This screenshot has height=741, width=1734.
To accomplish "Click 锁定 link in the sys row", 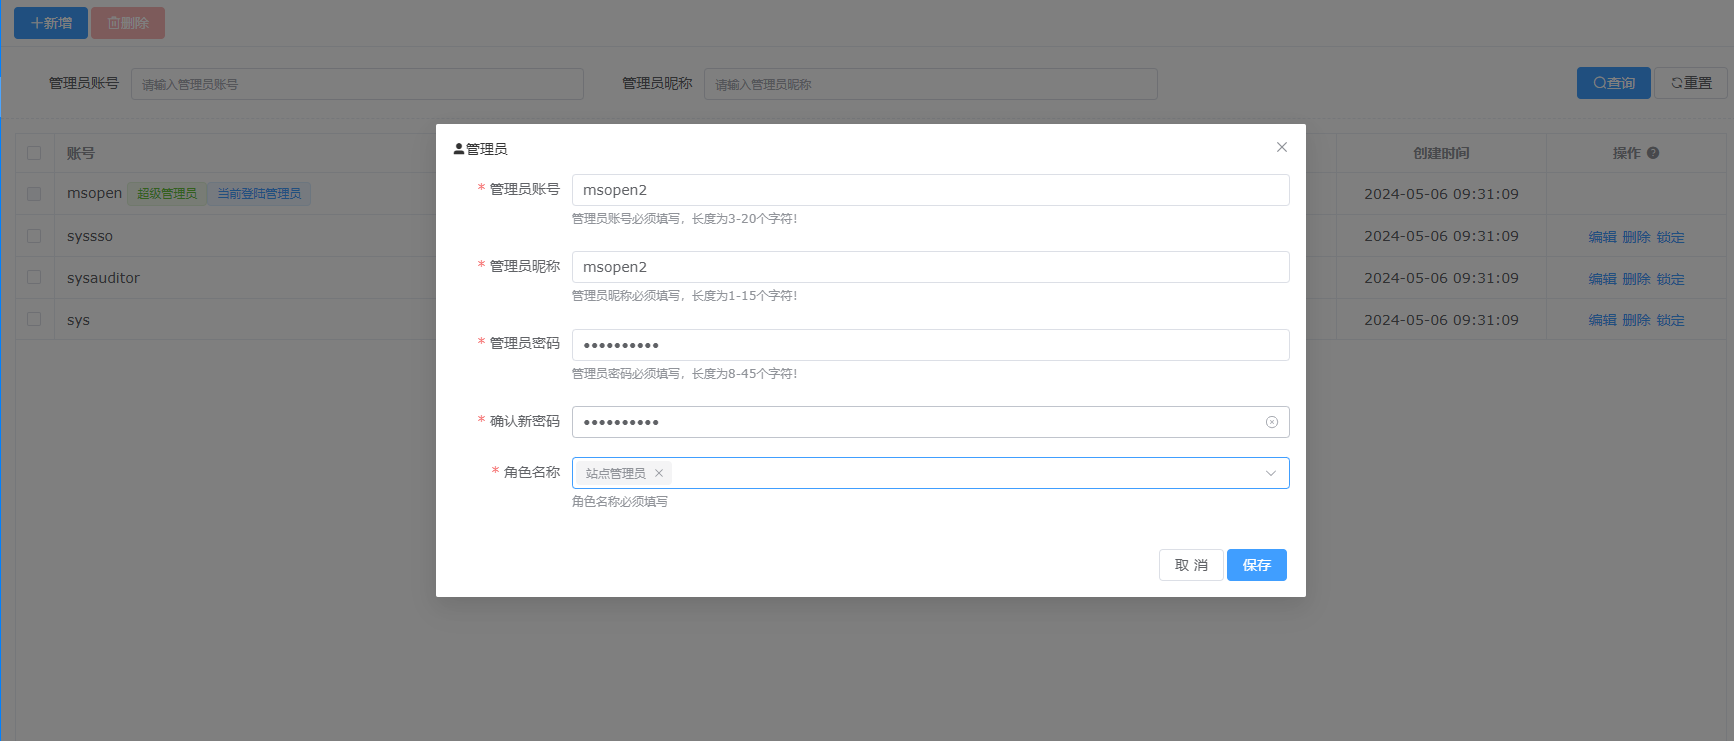I will (x=1670, y=320).
